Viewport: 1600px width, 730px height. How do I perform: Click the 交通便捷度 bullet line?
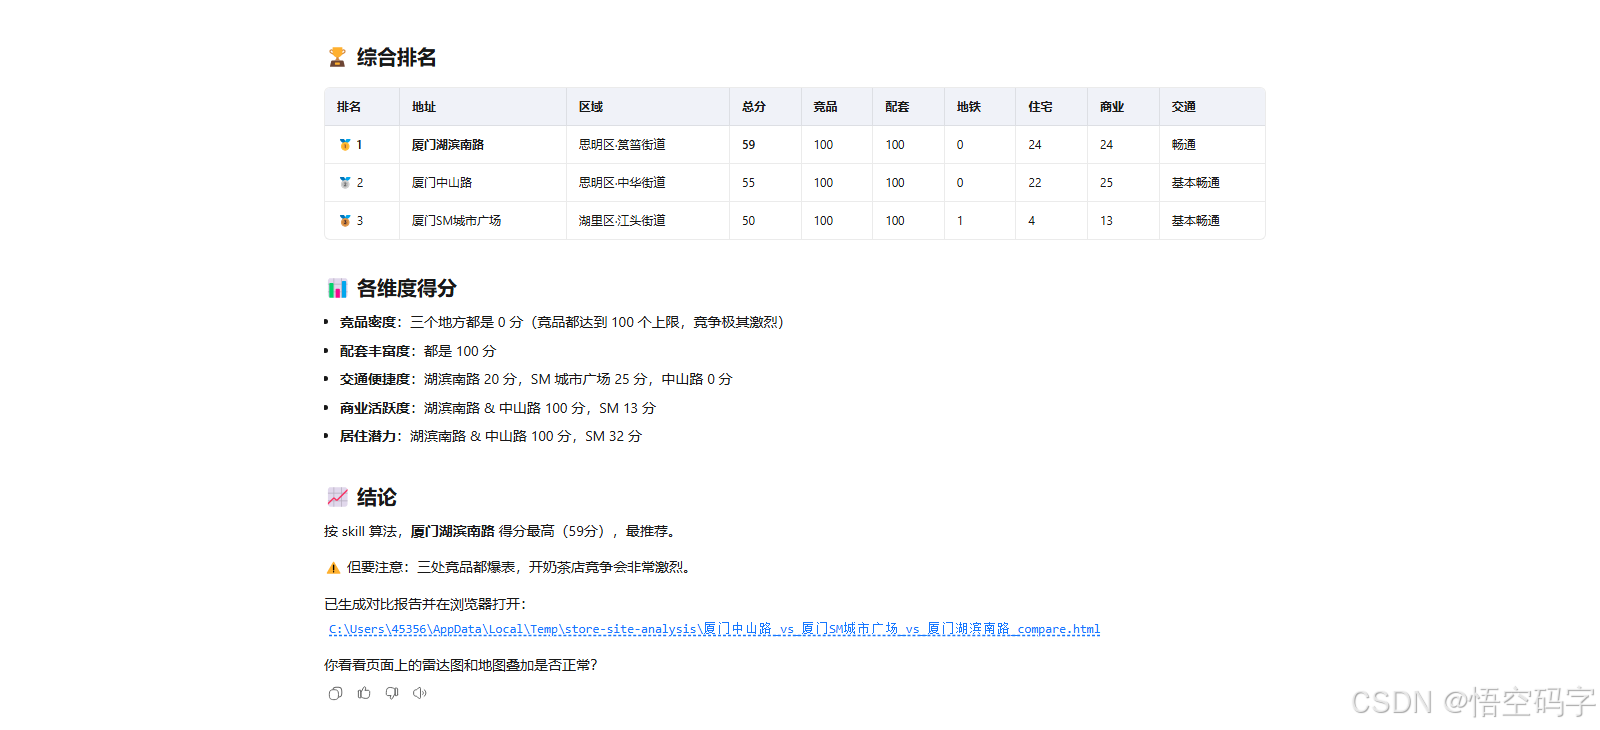(536, 379)
